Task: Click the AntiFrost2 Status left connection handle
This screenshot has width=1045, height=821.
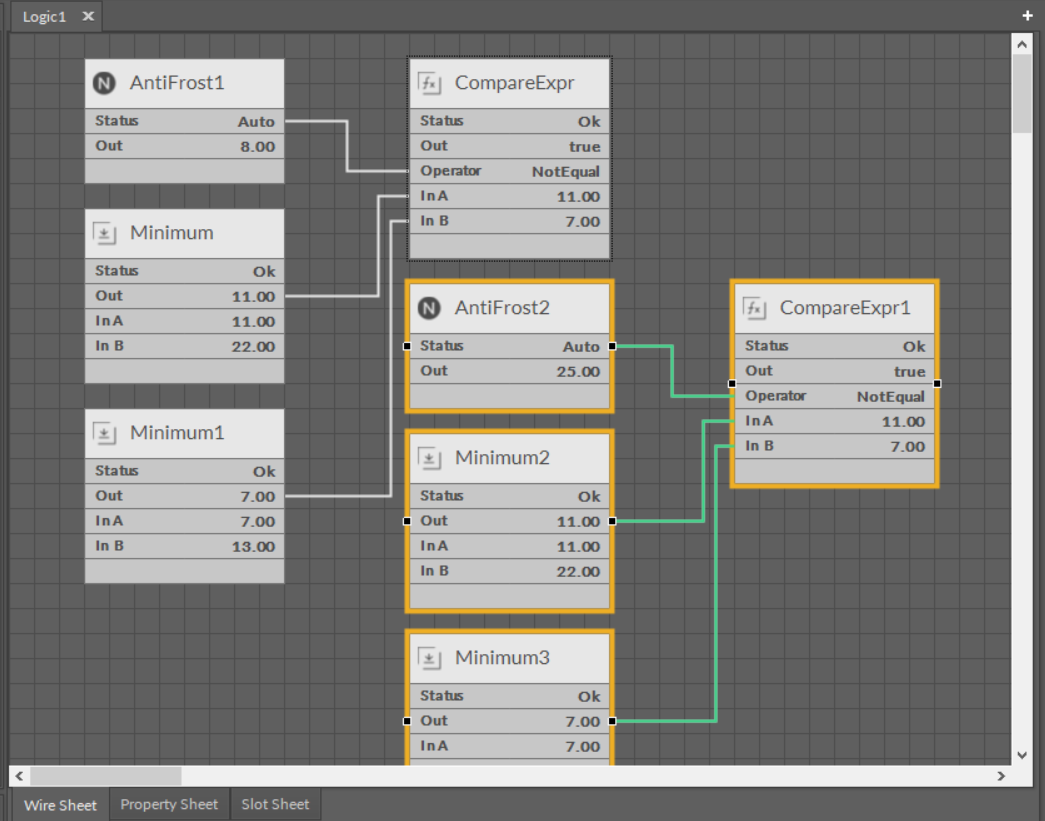Action: 407,346
